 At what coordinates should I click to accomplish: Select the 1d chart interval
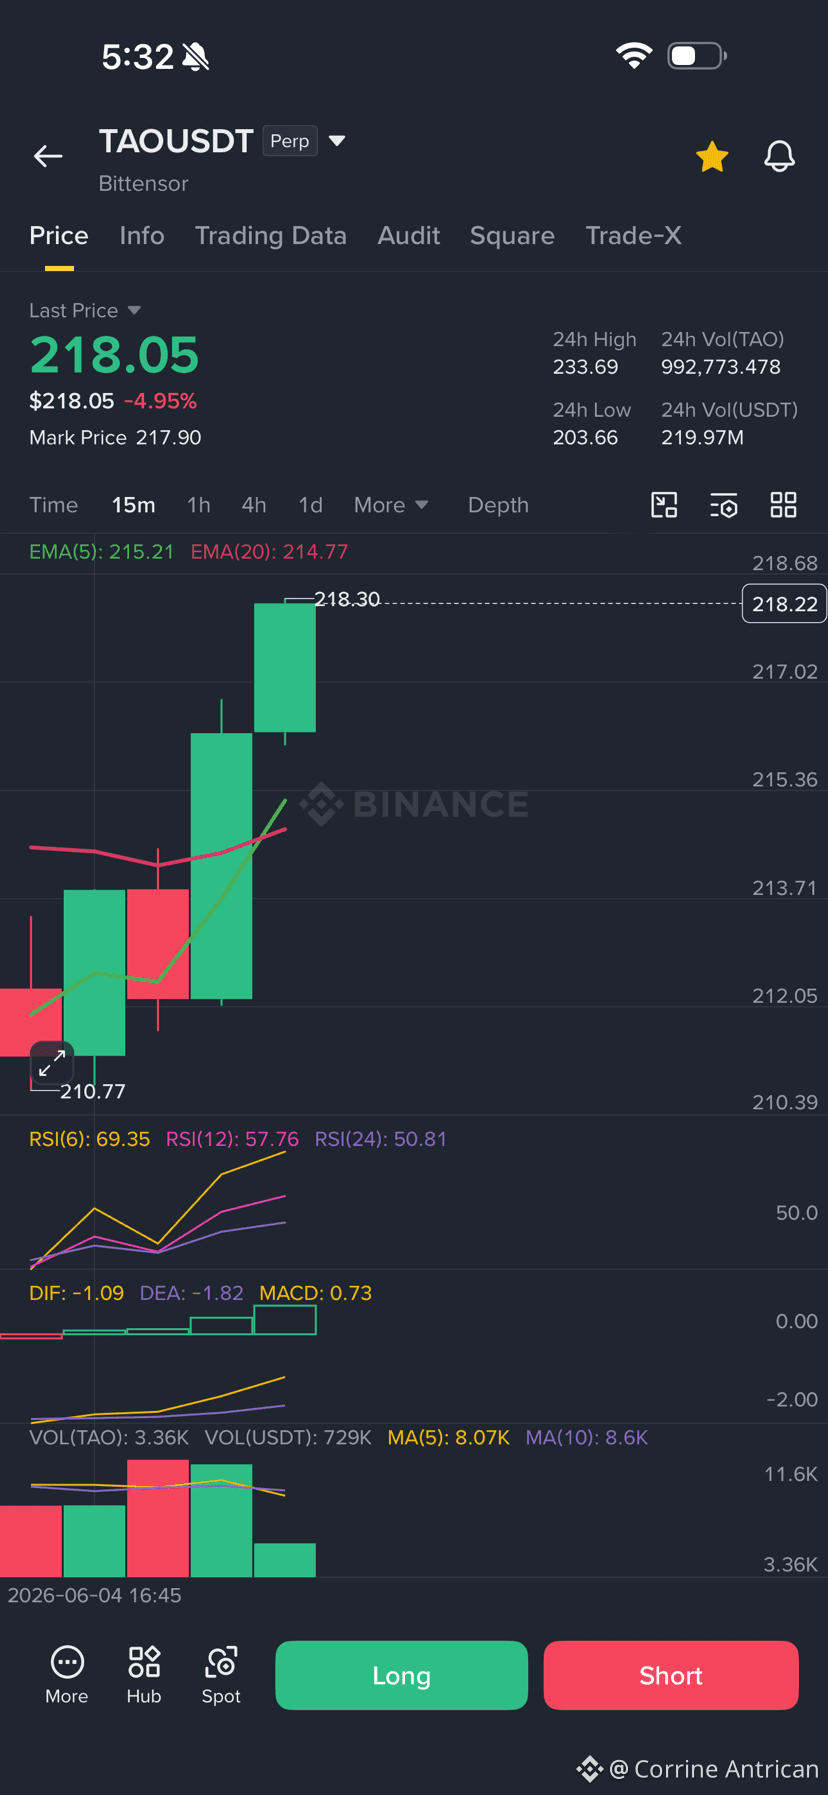[311, 505]
